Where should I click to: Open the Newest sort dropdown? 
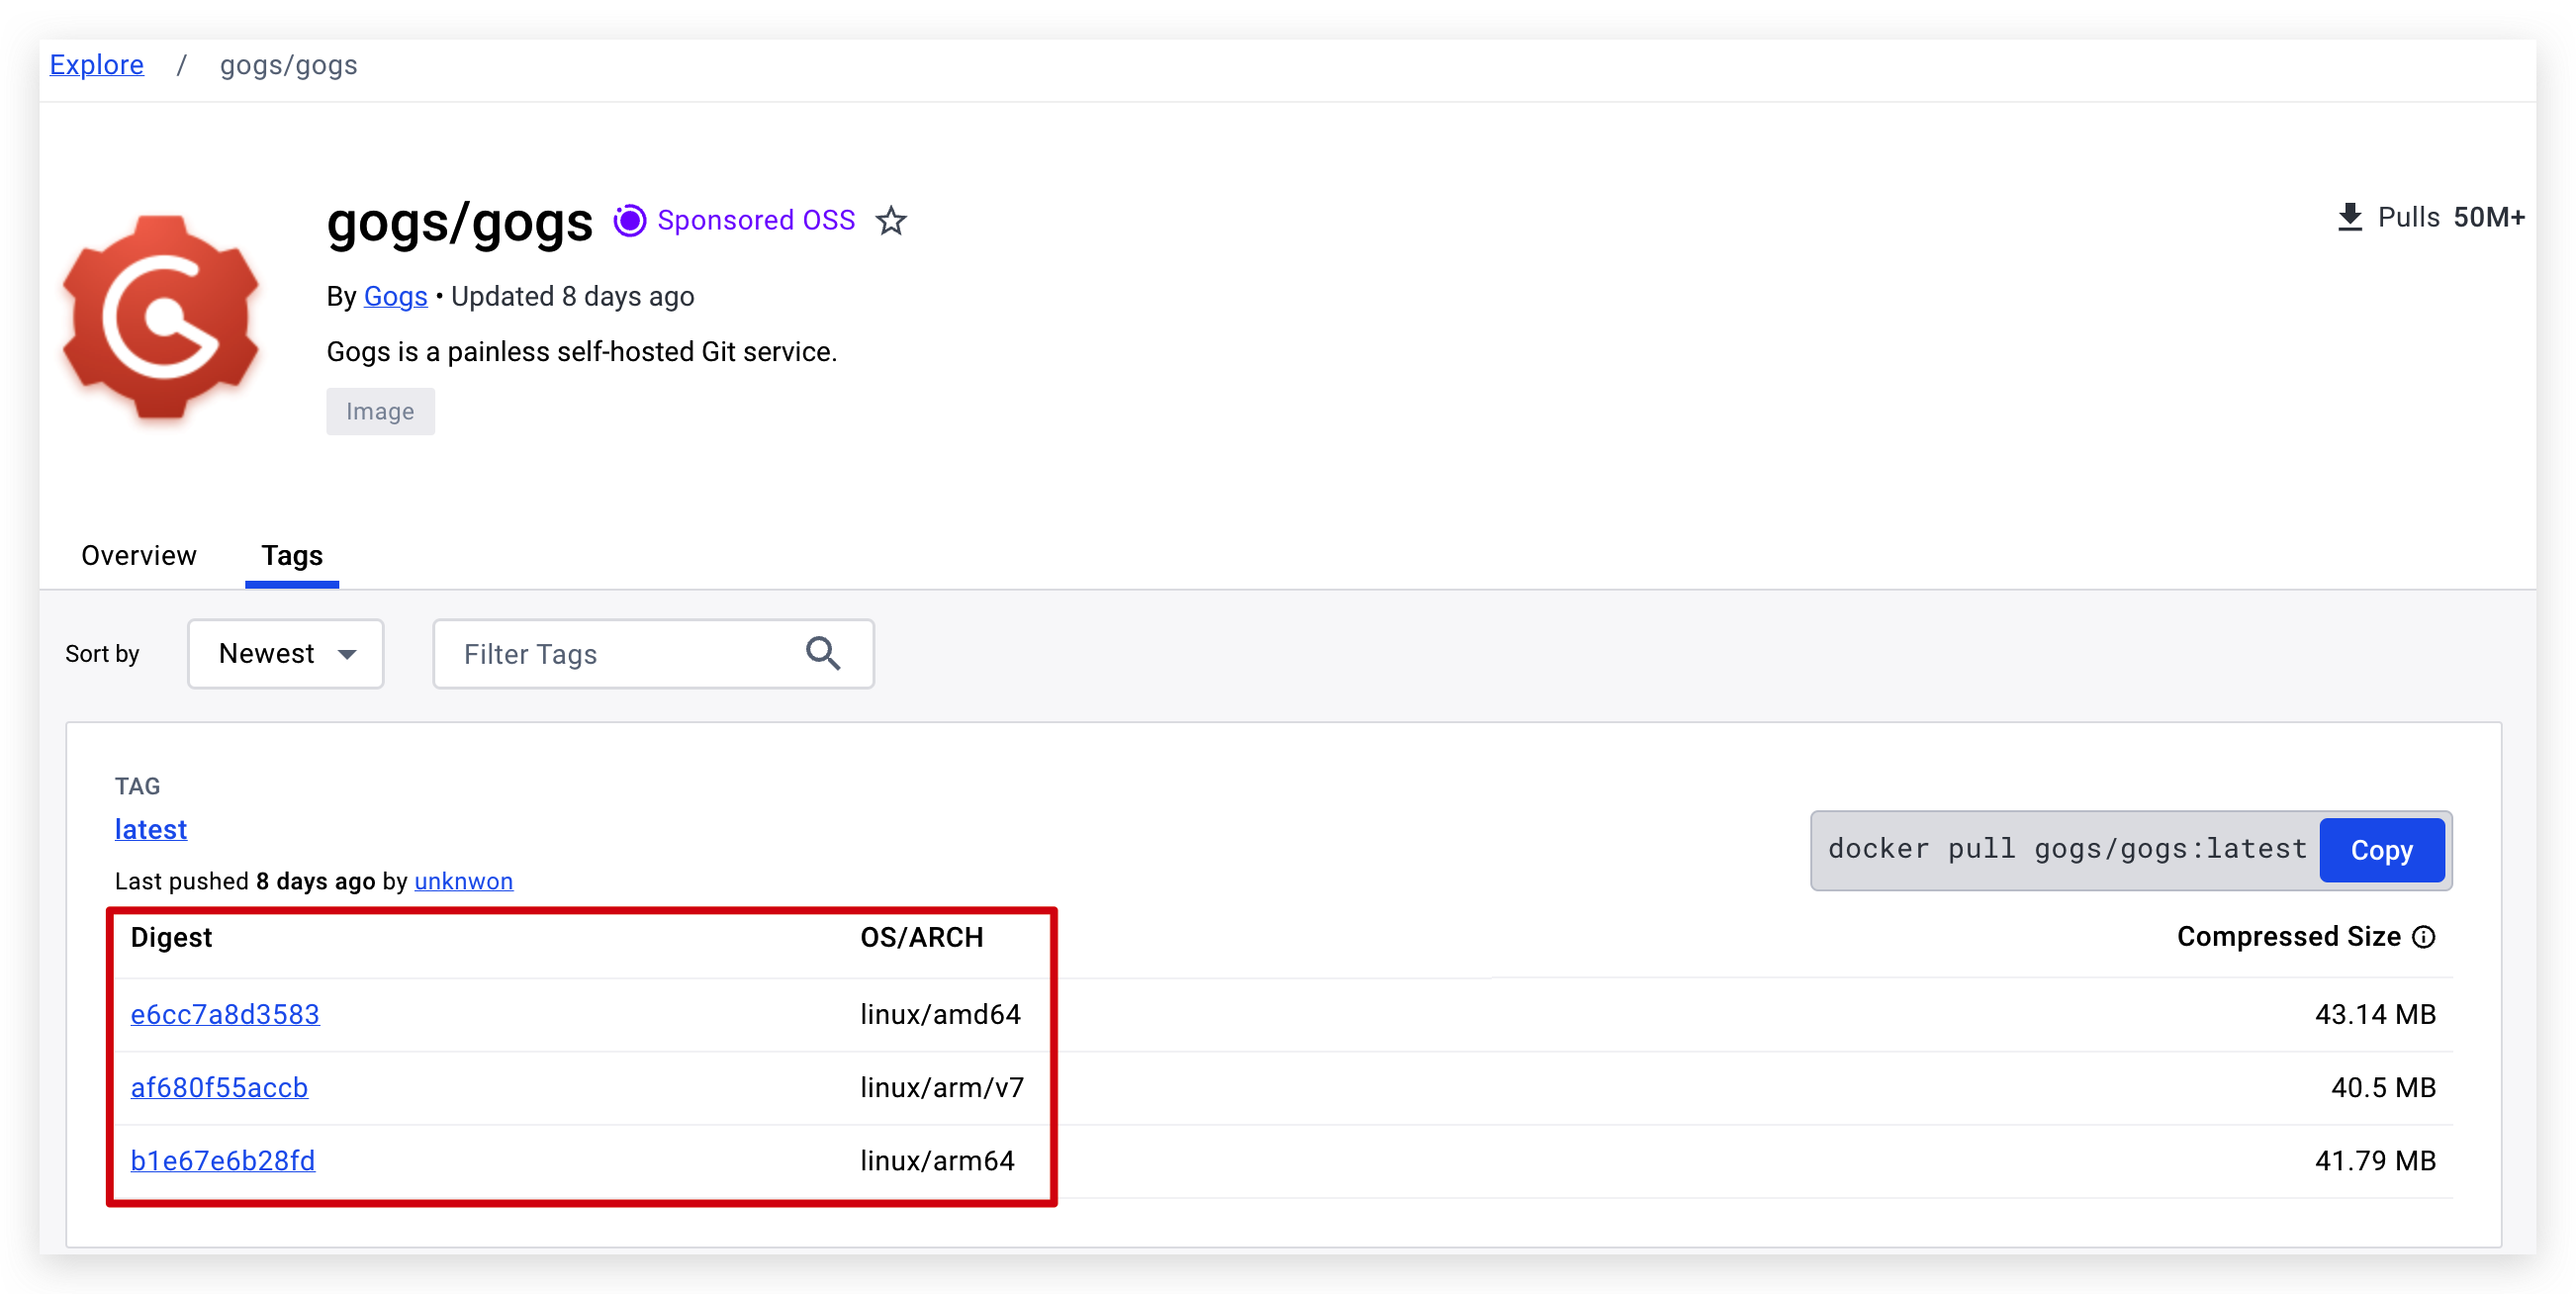[x=286, y=654]
